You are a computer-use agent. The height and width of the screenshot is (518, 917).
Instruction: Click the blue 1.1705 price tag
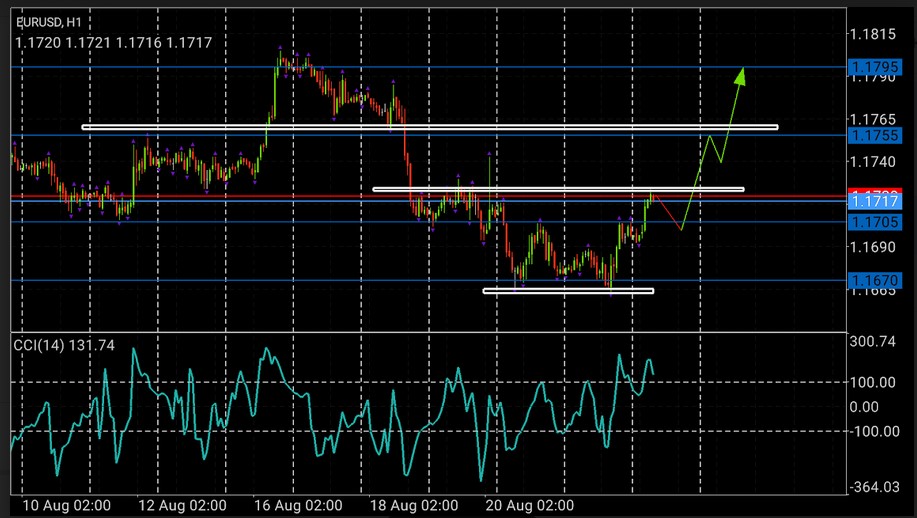click(871, 222)
